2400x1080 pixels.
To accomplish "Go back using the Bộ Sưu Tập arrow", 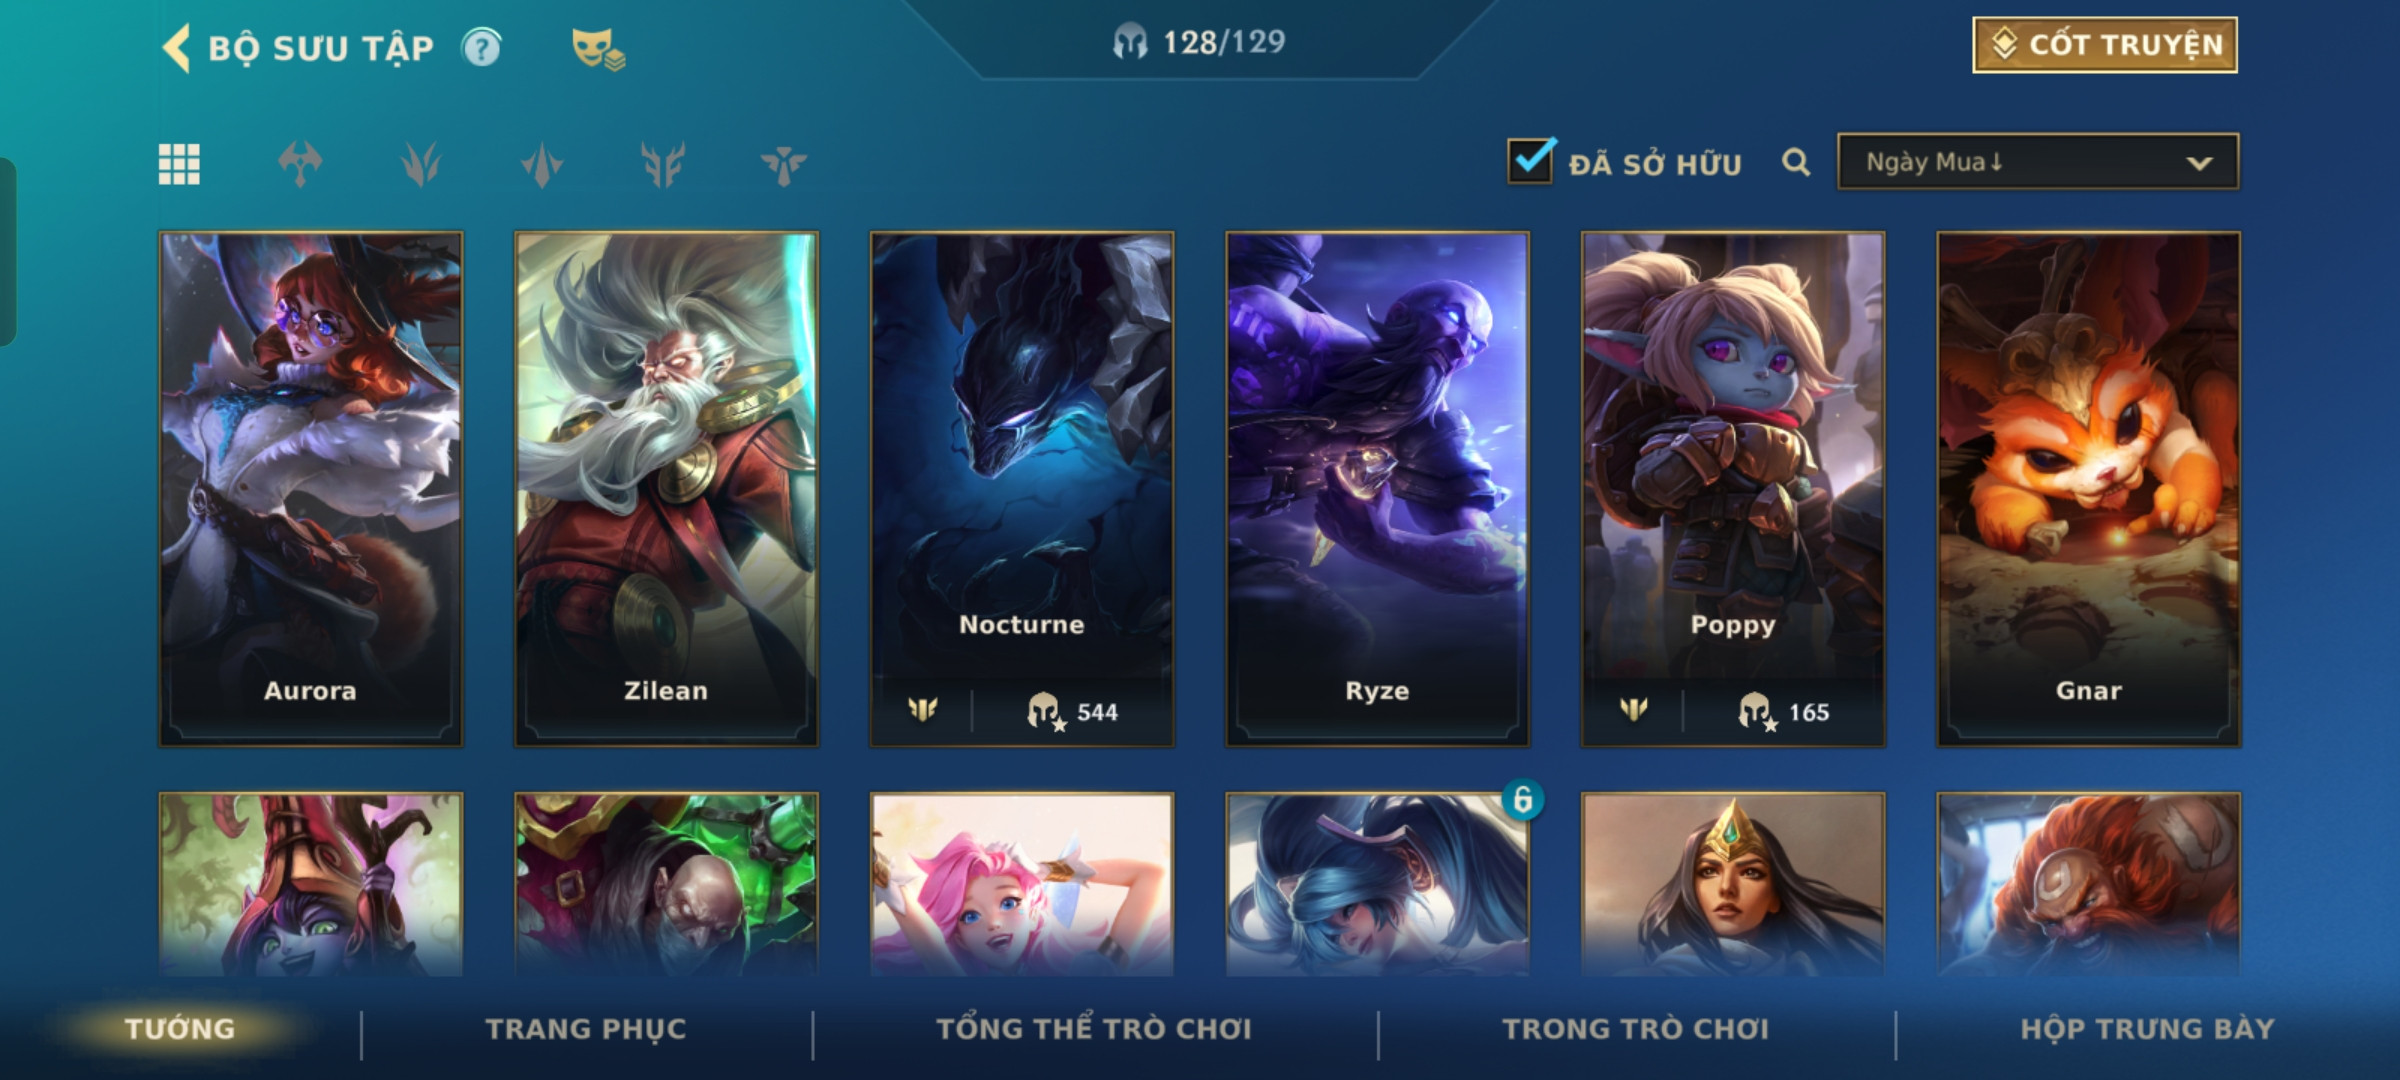I will (x=177, y=48).
